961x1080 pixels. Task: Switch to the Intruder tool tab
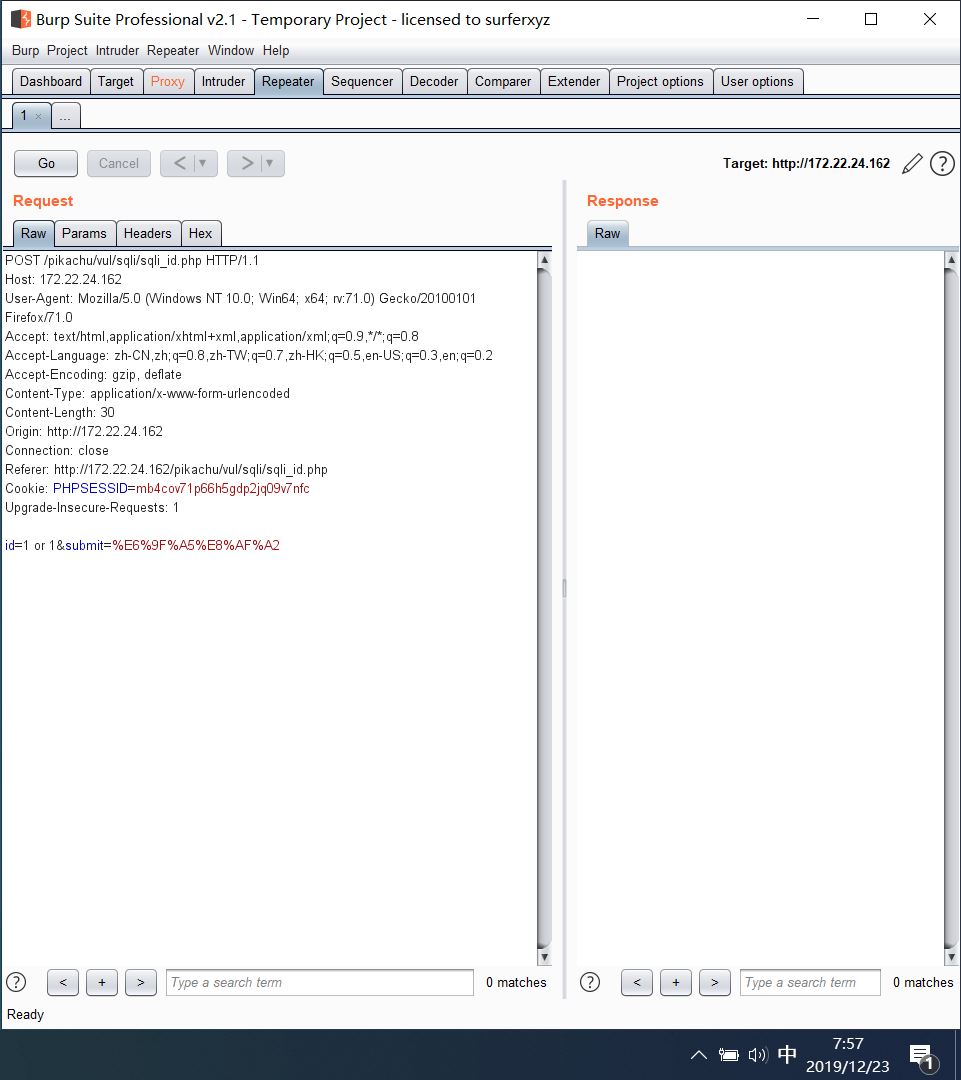223,81
